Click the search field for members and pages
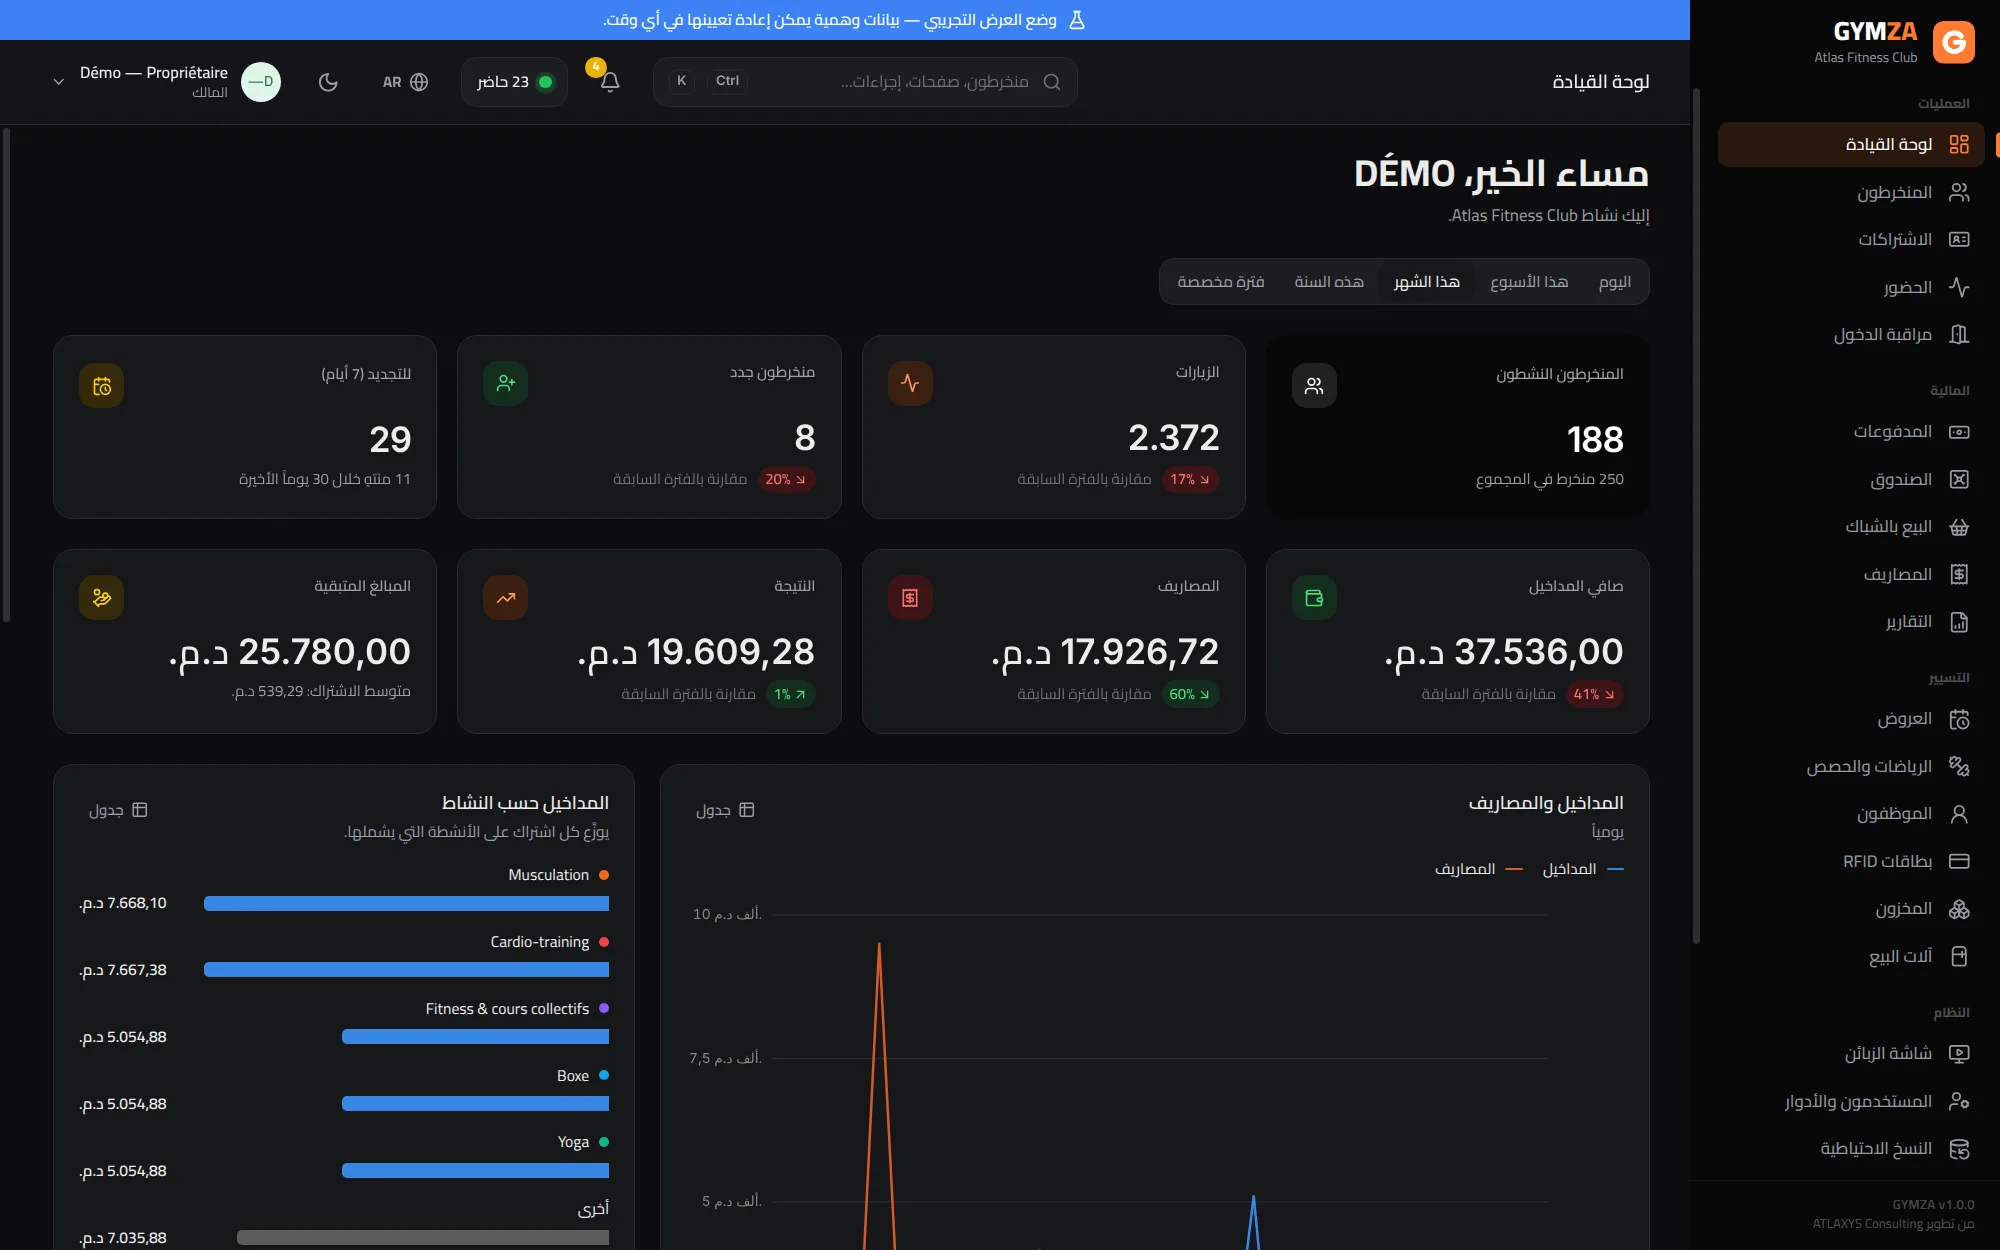Image resolution: width=2000 pixels, height=1250 pixels. point(865,82)
